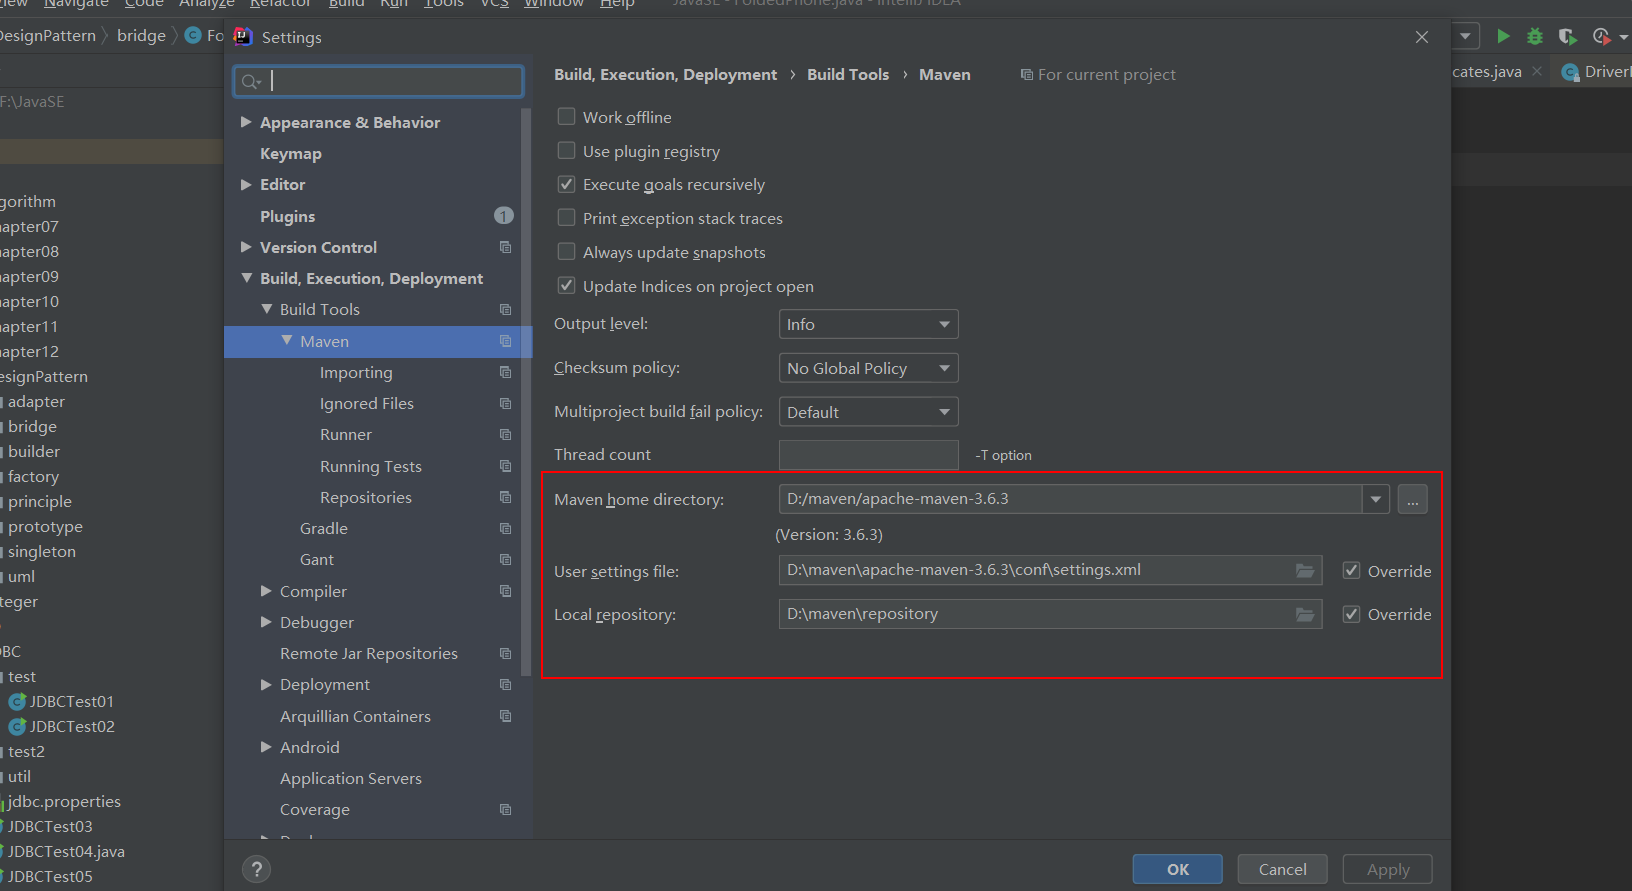This screenshot has height=891, width=1632.
Task: Open the Refactor menu in IDE
Action: pos(280,3)
